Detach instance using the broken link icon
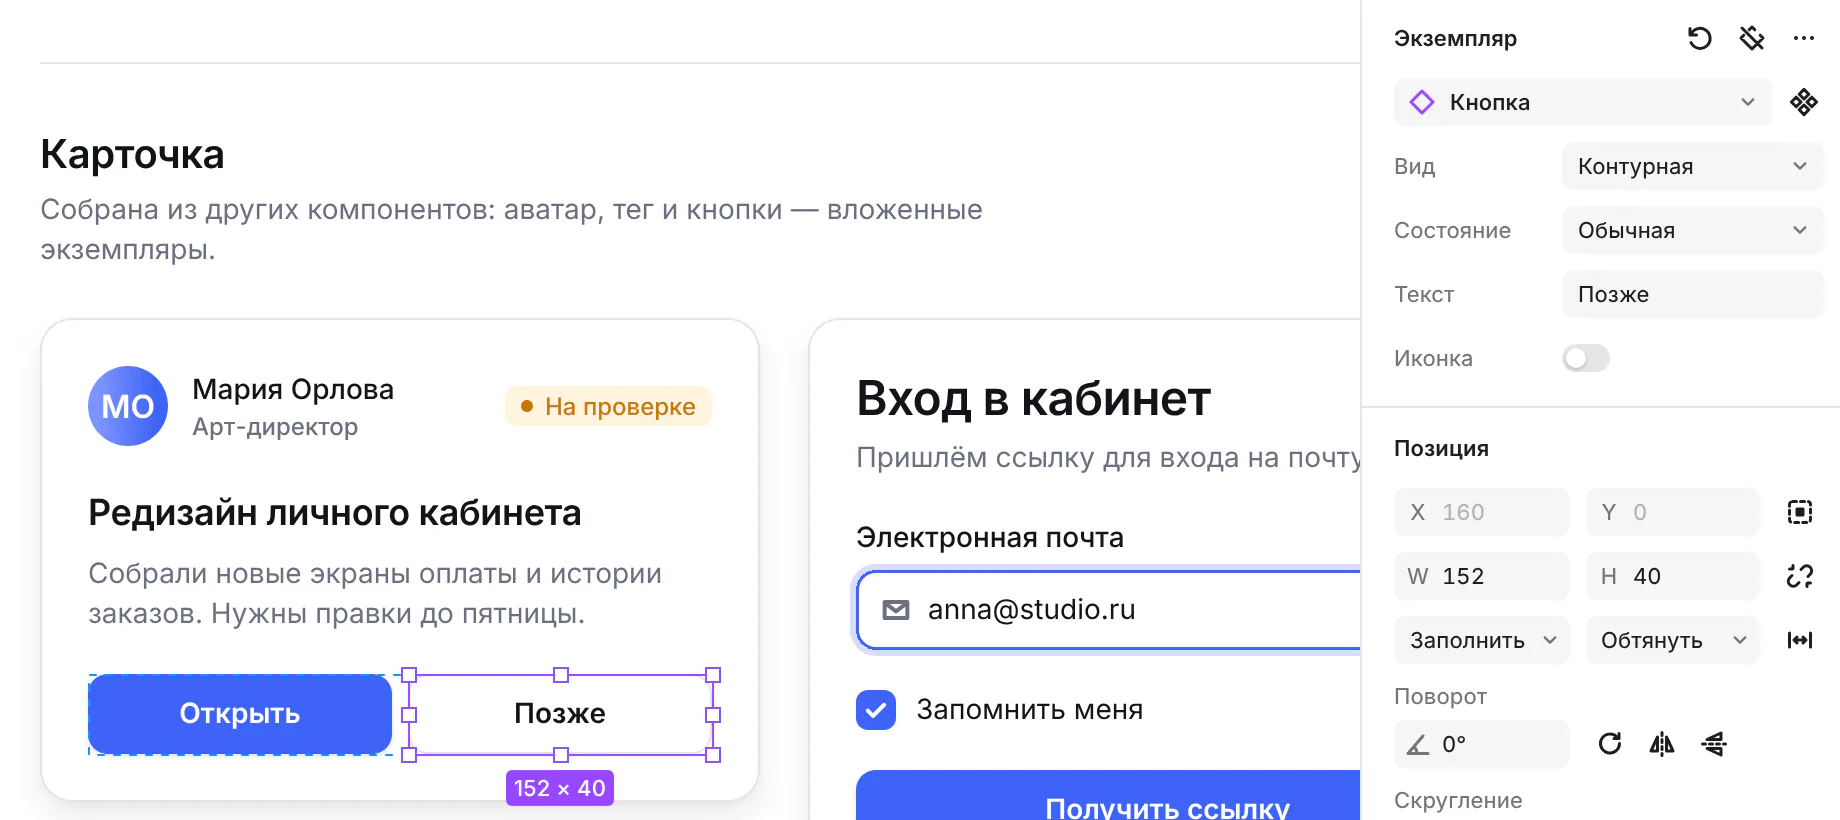Viewport: 1840px width, 820px height. 1752,39
